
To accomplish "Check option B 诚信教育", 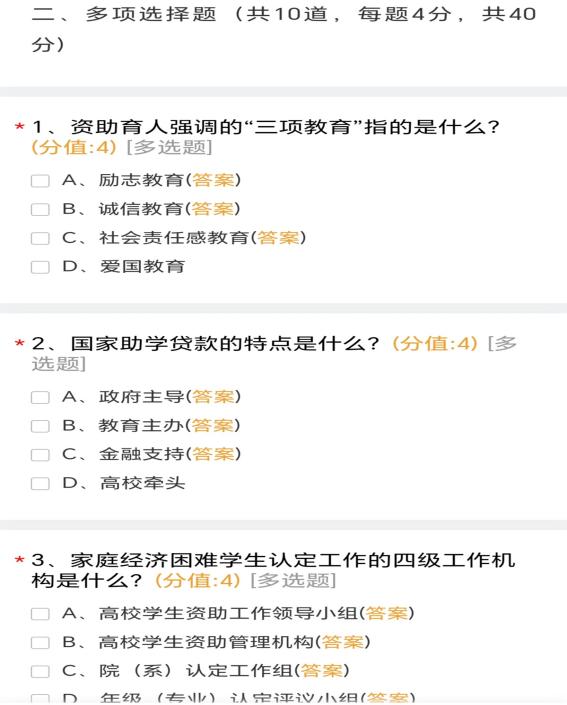I will click(40, 210).
